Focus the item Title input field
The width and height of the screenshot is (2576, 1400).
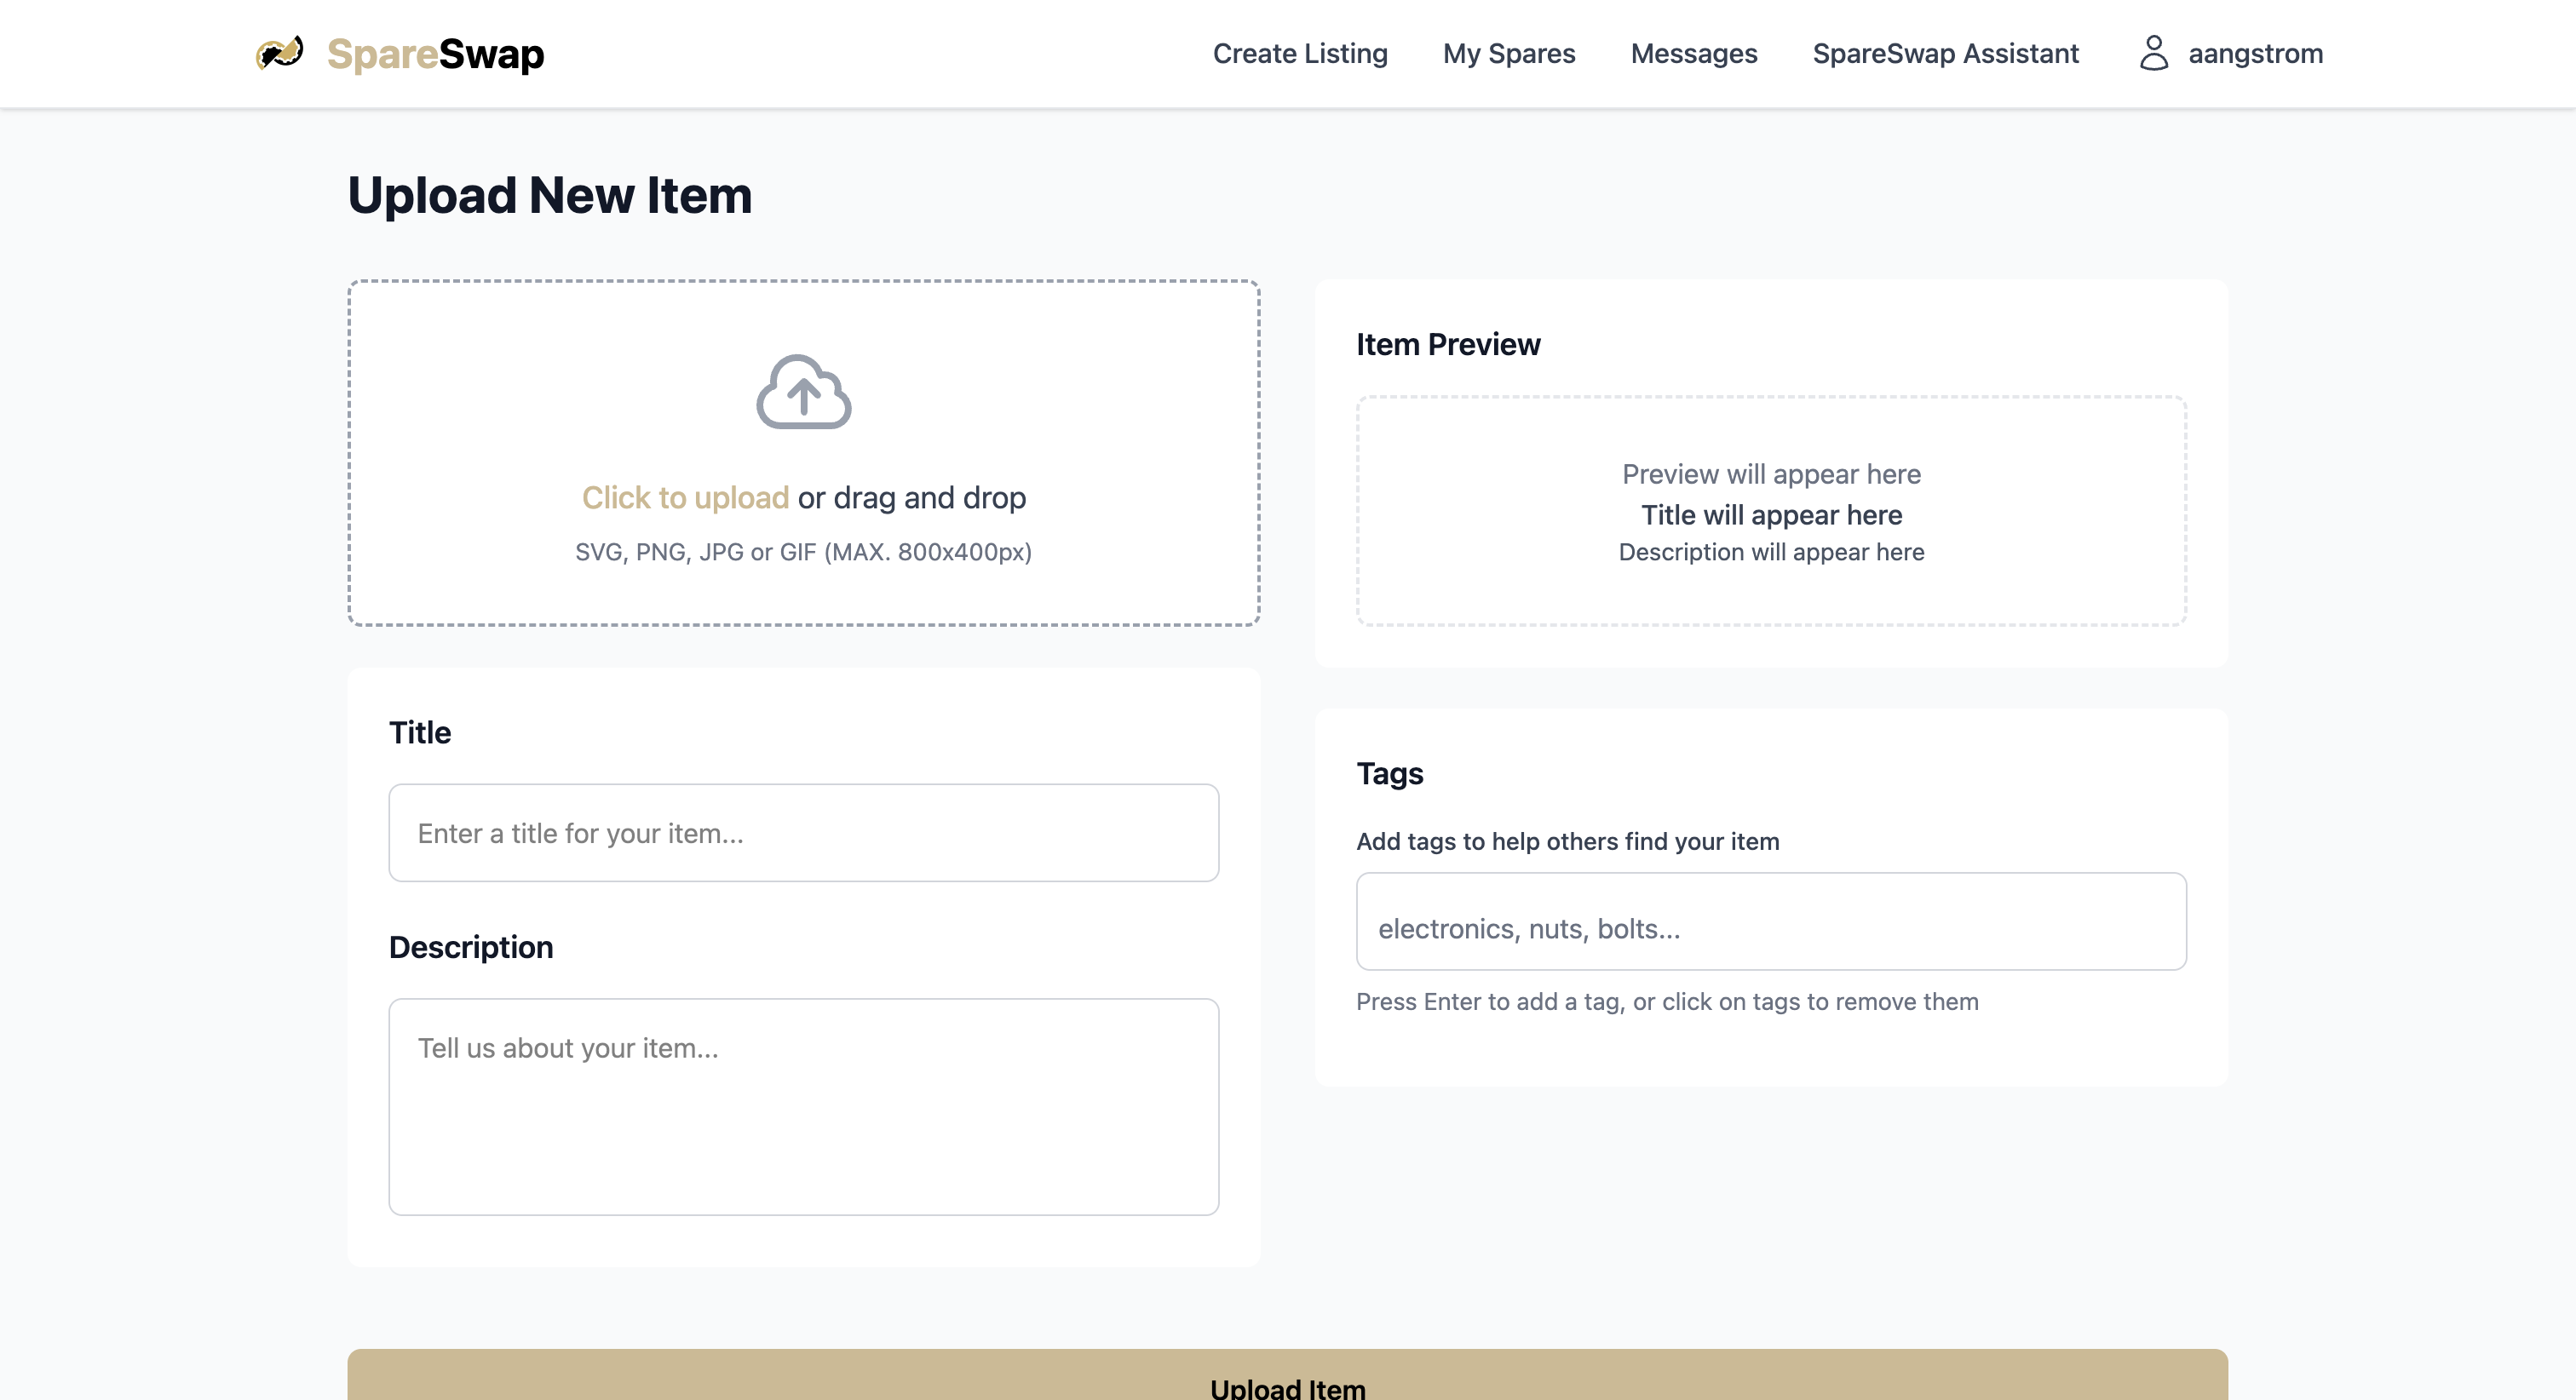[803, 833]
